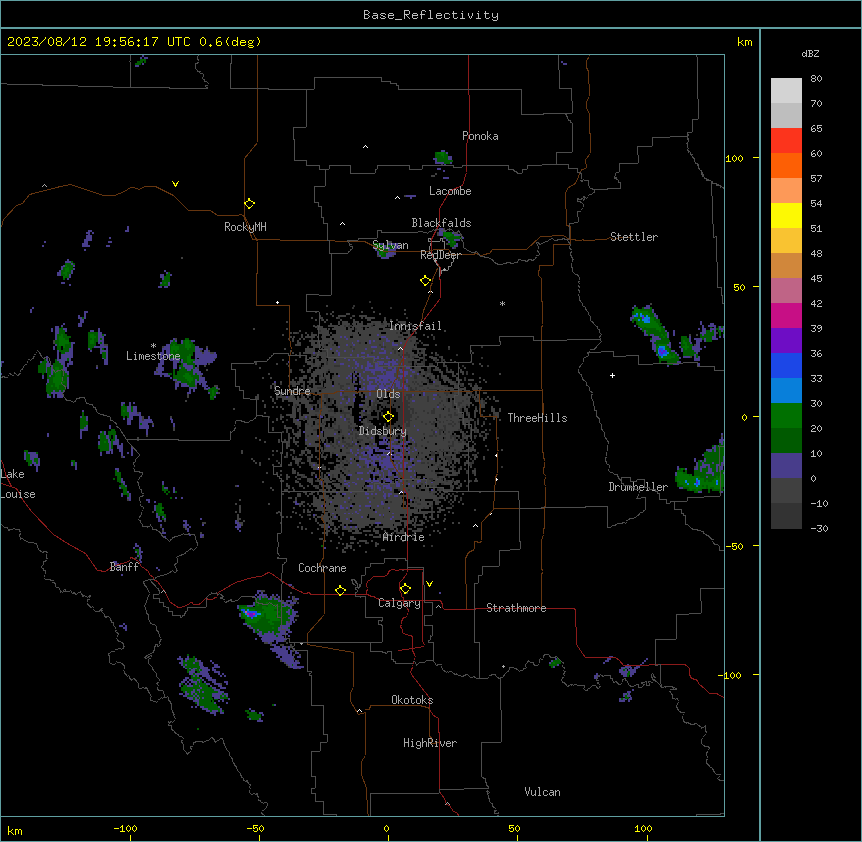The width and height of the screenshot is (862, 842).
Task: Click the Didsbury label
Action: (x=383, y=431)
